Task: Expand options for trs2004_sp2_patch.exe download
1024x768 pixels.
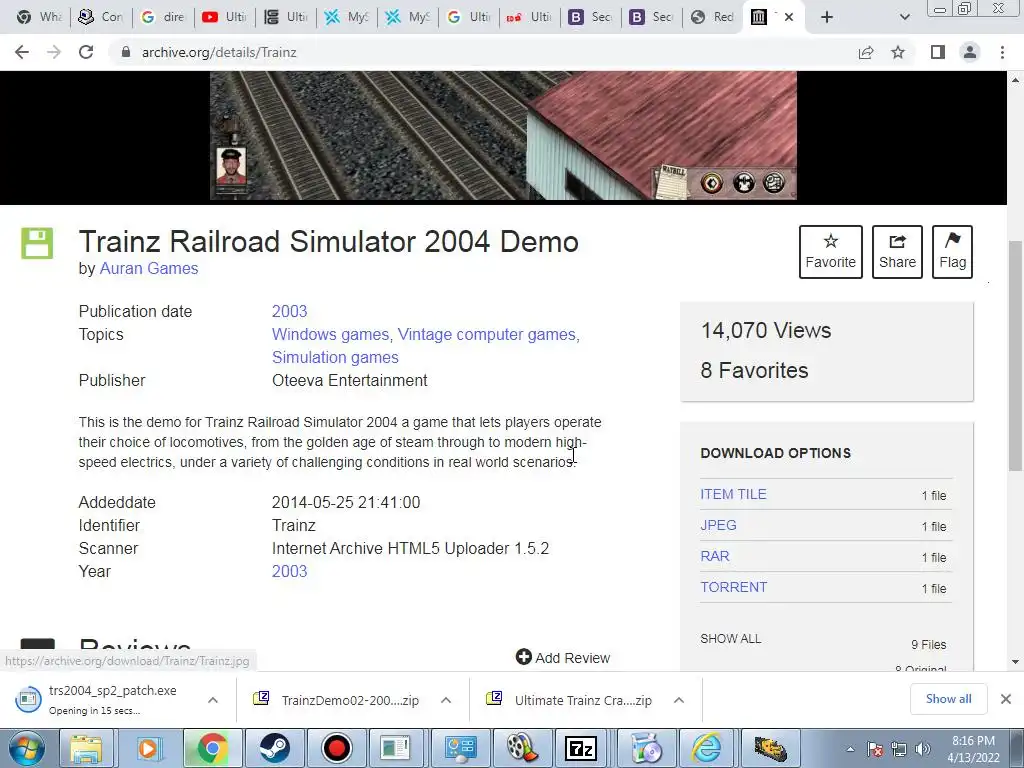Action: (213, 700)
